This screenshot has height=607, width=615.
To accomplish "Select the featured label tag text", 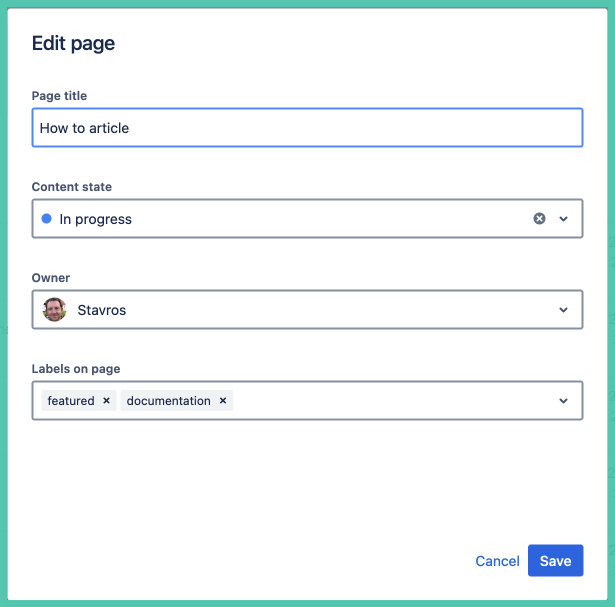I will 70,401.
